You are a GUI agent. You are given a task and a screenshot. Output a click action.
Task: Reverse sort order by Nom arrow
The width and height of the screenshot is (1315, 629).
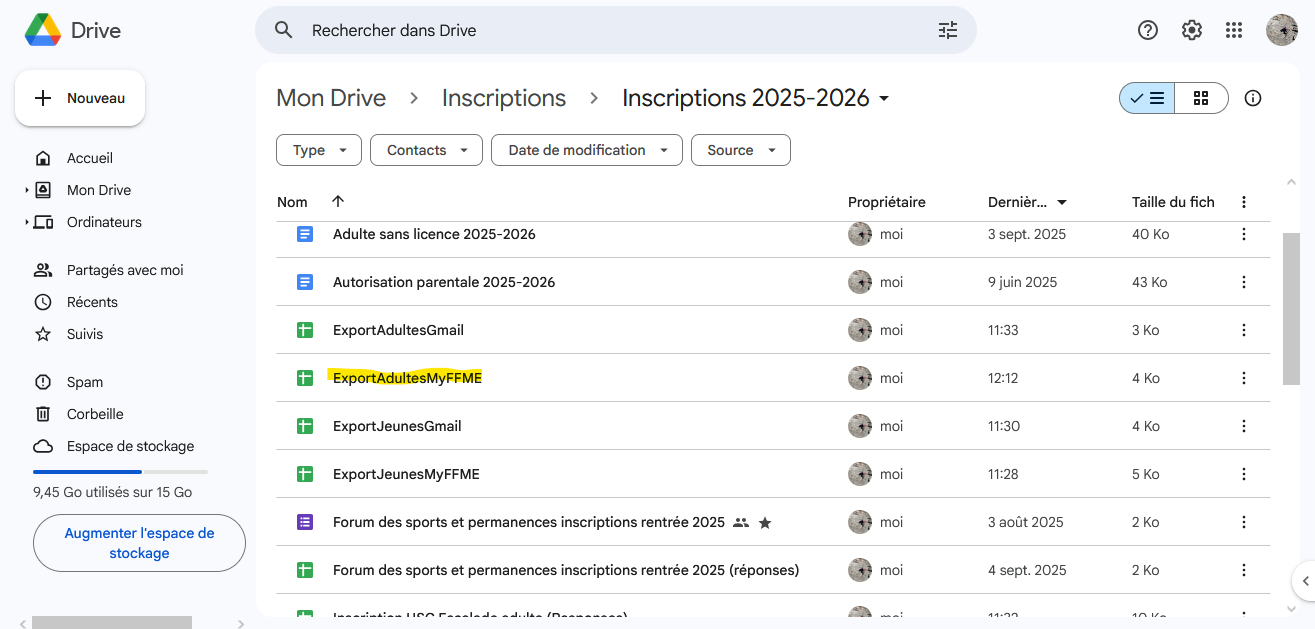point(338,202)
